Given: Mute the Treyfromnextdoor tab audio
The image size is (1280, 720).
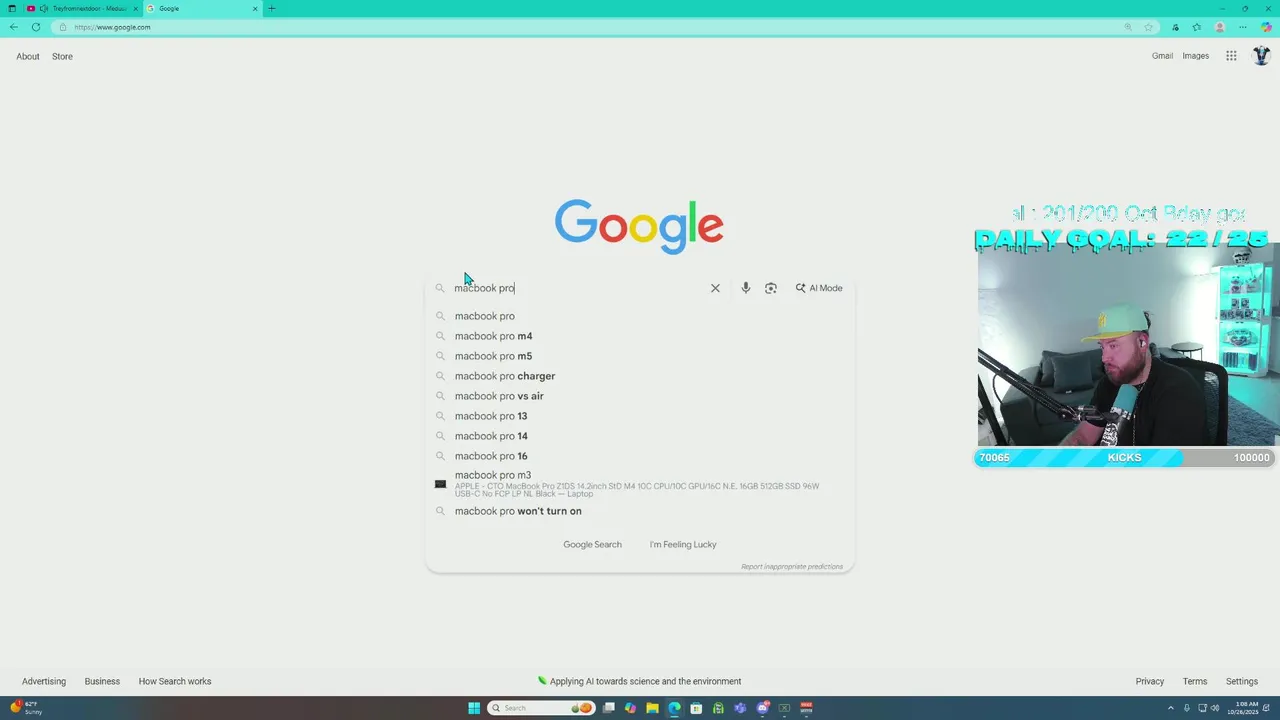Looking at the screenshot, I should coord(44,8).
